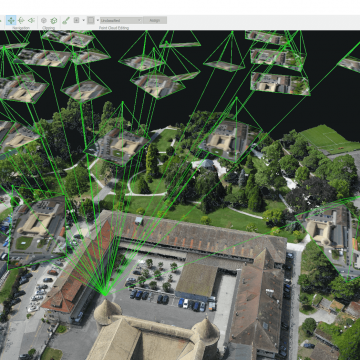Activate the first Clipping tool icon
The width and height of the screenshot is (360, 360).
coord(44,20)
